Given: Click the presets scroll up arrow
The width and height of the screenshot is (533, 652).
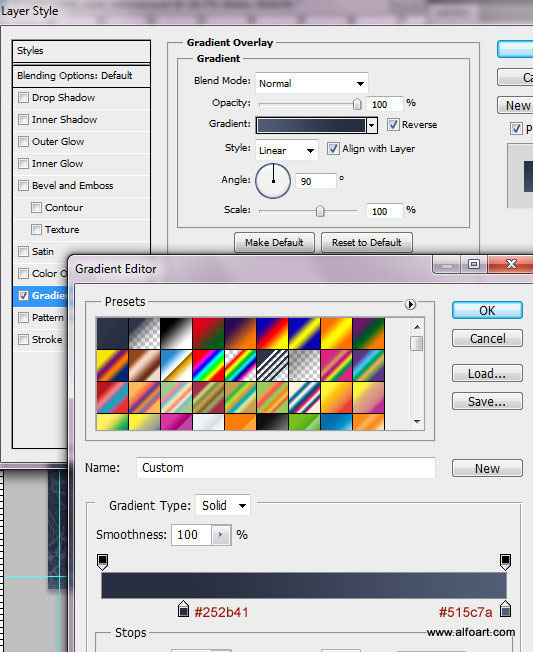Looking at the screenshot, I should tap(417, 327).
